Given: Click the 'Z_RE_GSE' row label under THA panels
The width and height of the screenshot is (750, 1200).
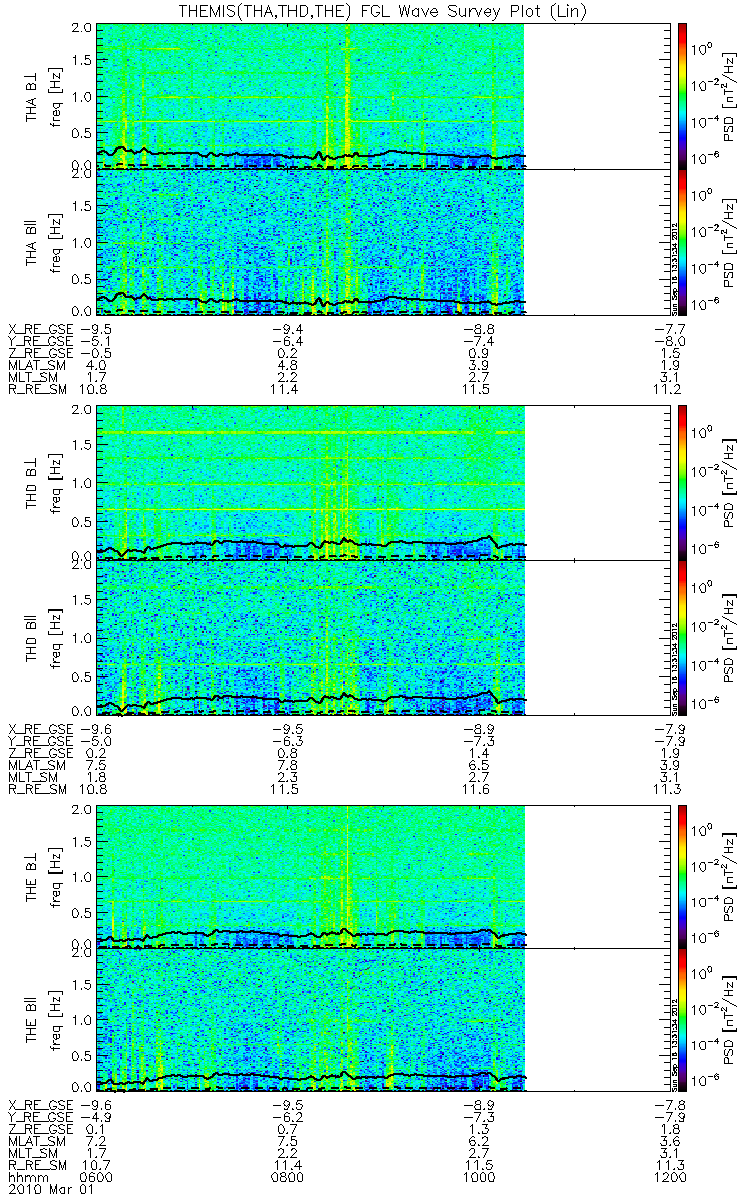Looking at the screenshot, I should [40, 352].
